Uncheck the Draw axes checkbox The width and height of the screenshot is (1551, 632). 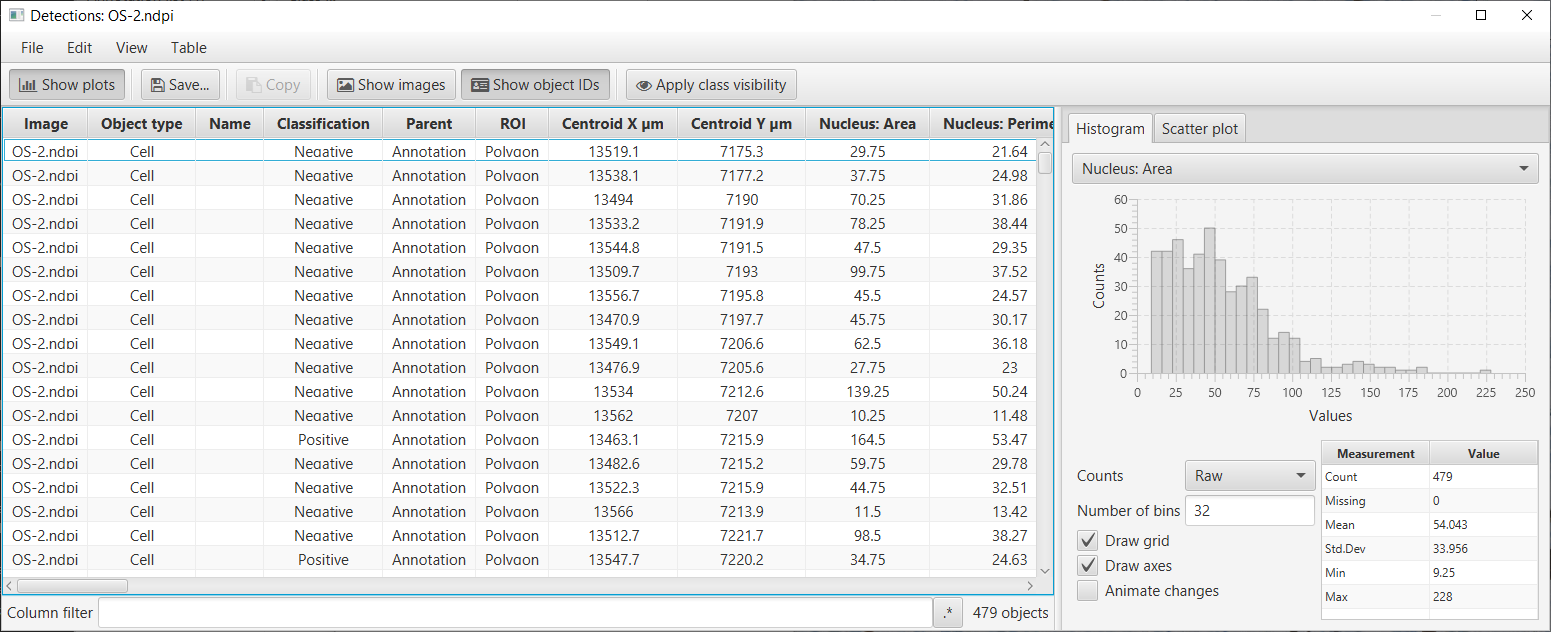click(1087, 566)
